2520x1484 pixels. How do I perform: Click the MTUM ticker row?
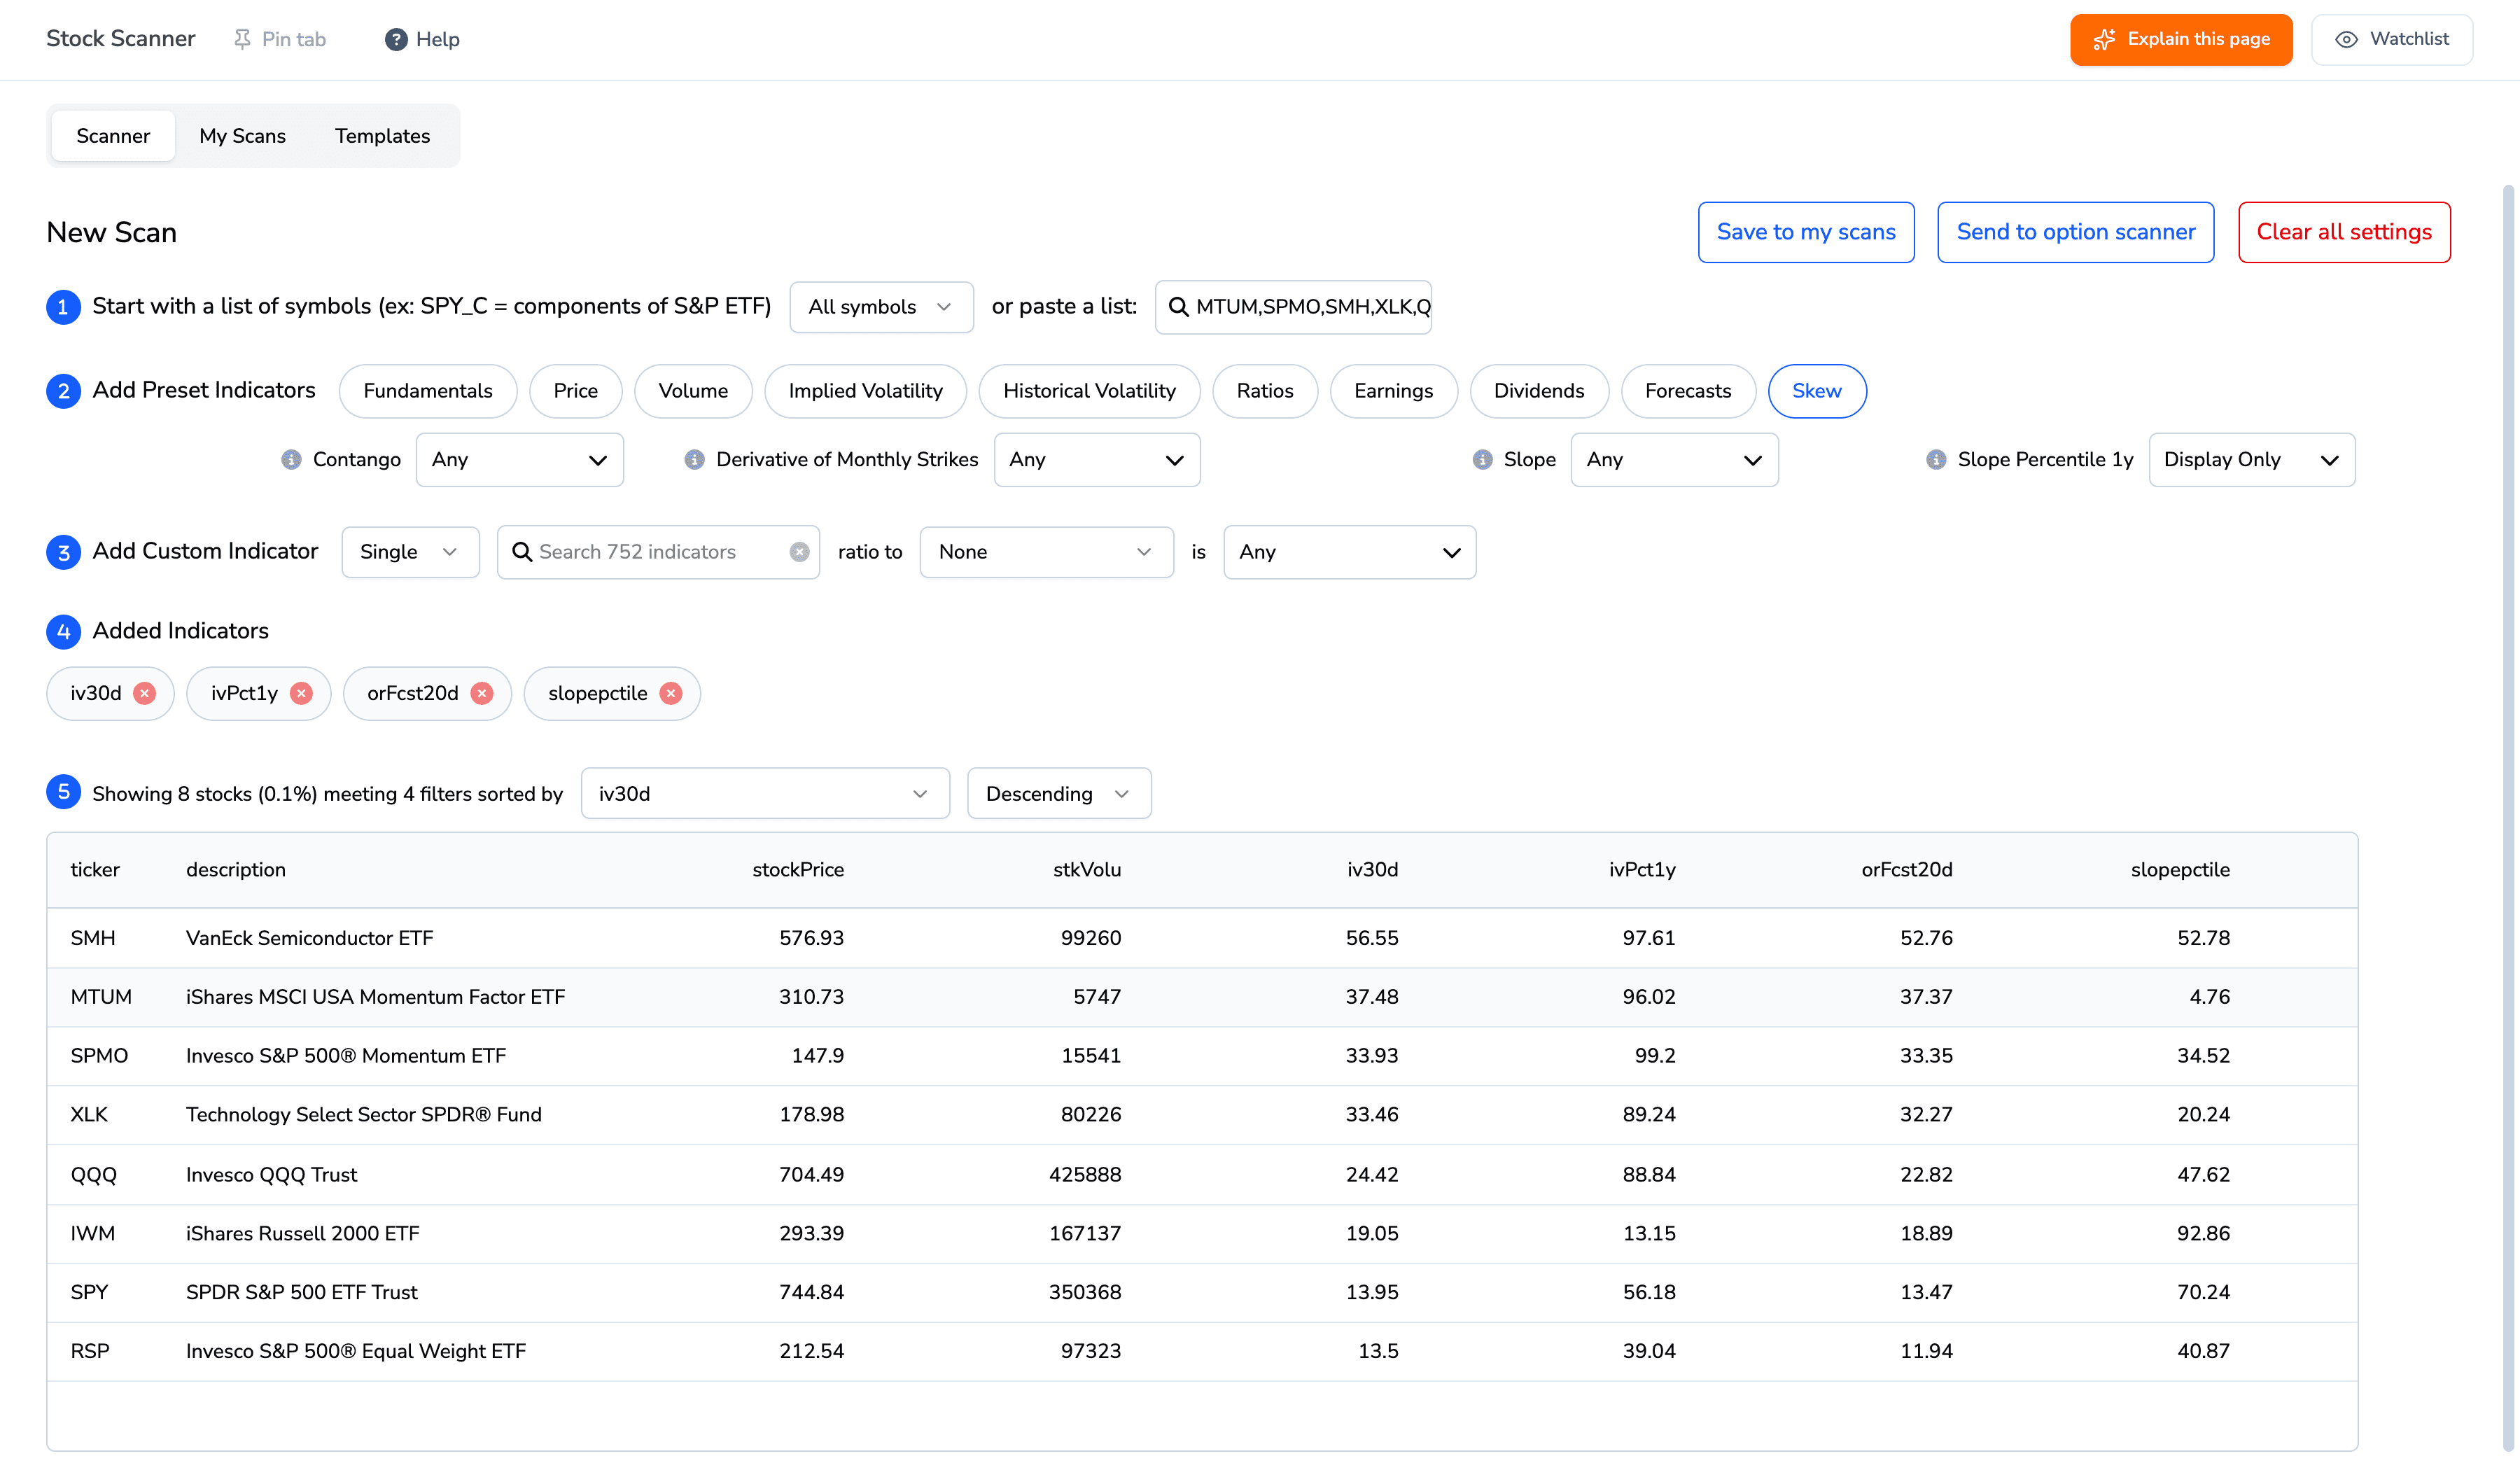1202,997
